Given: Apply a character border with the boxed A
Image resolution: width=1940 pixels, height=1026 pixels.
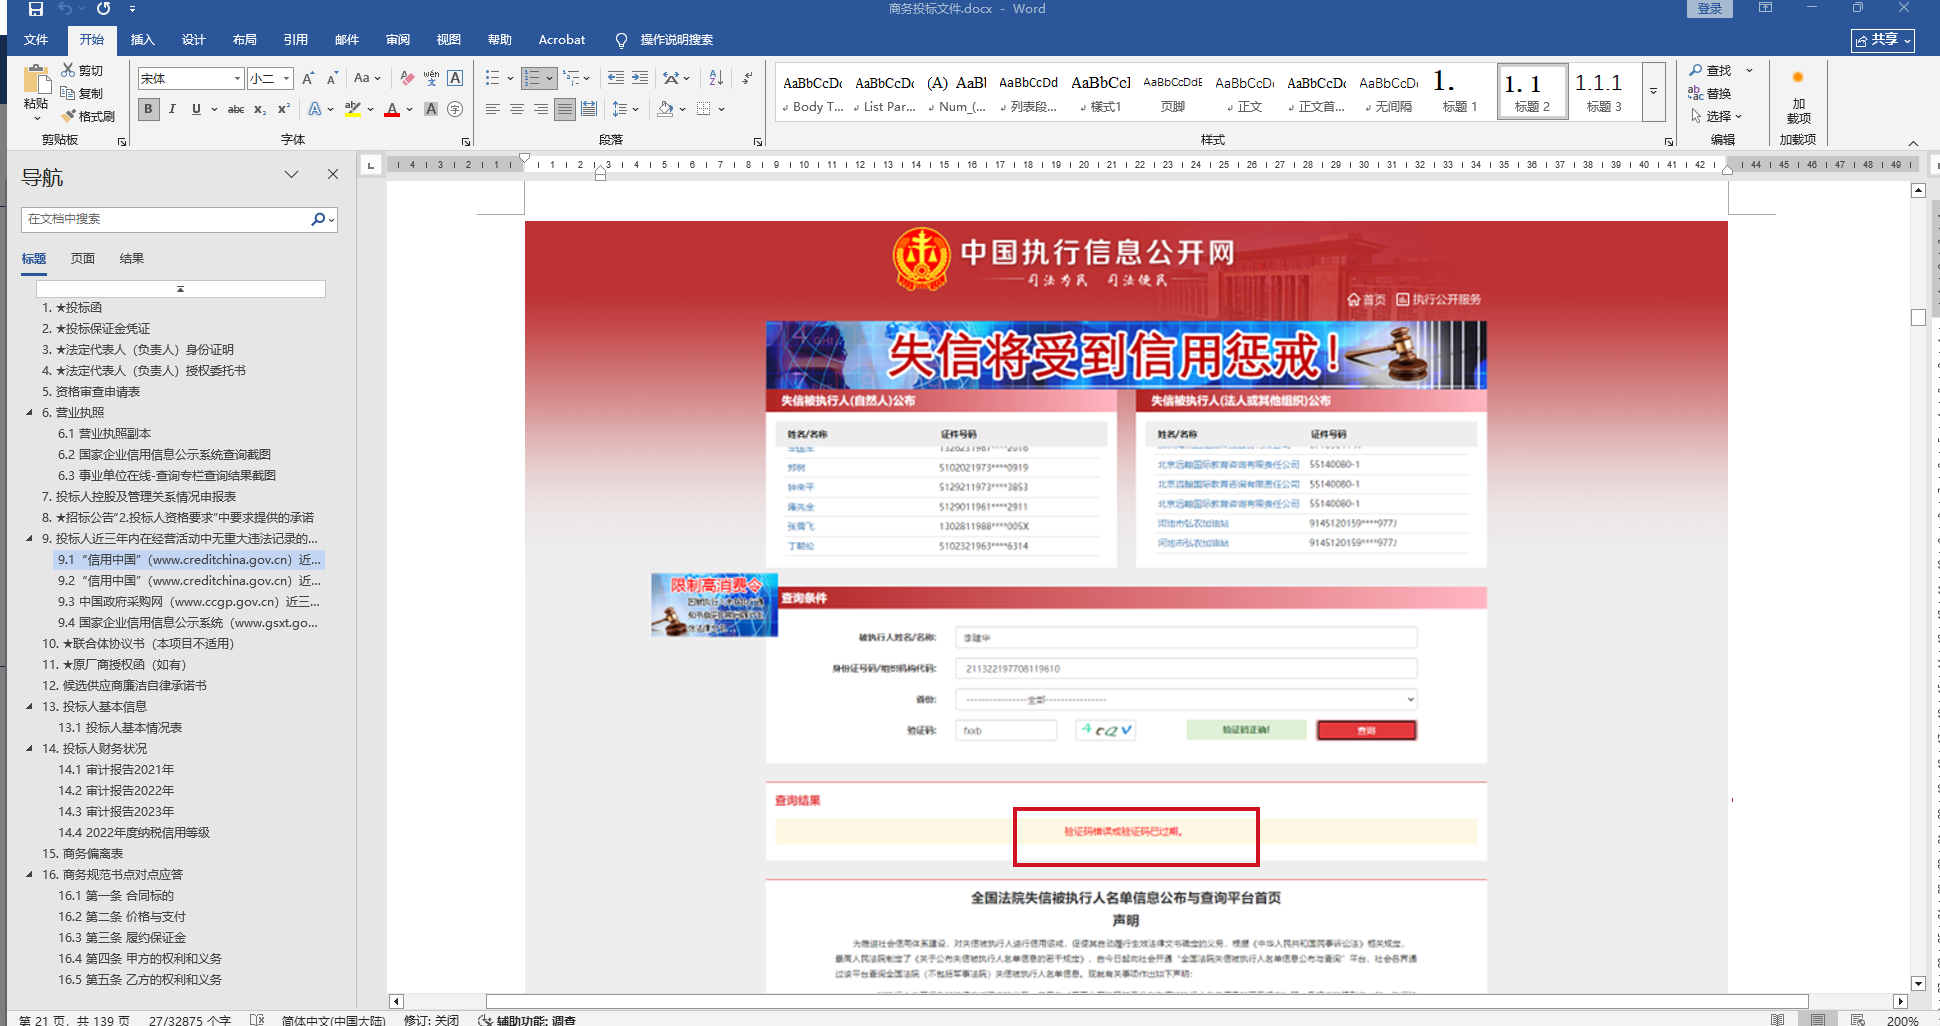Looking at the screenshot, I should tap(455, 78).
